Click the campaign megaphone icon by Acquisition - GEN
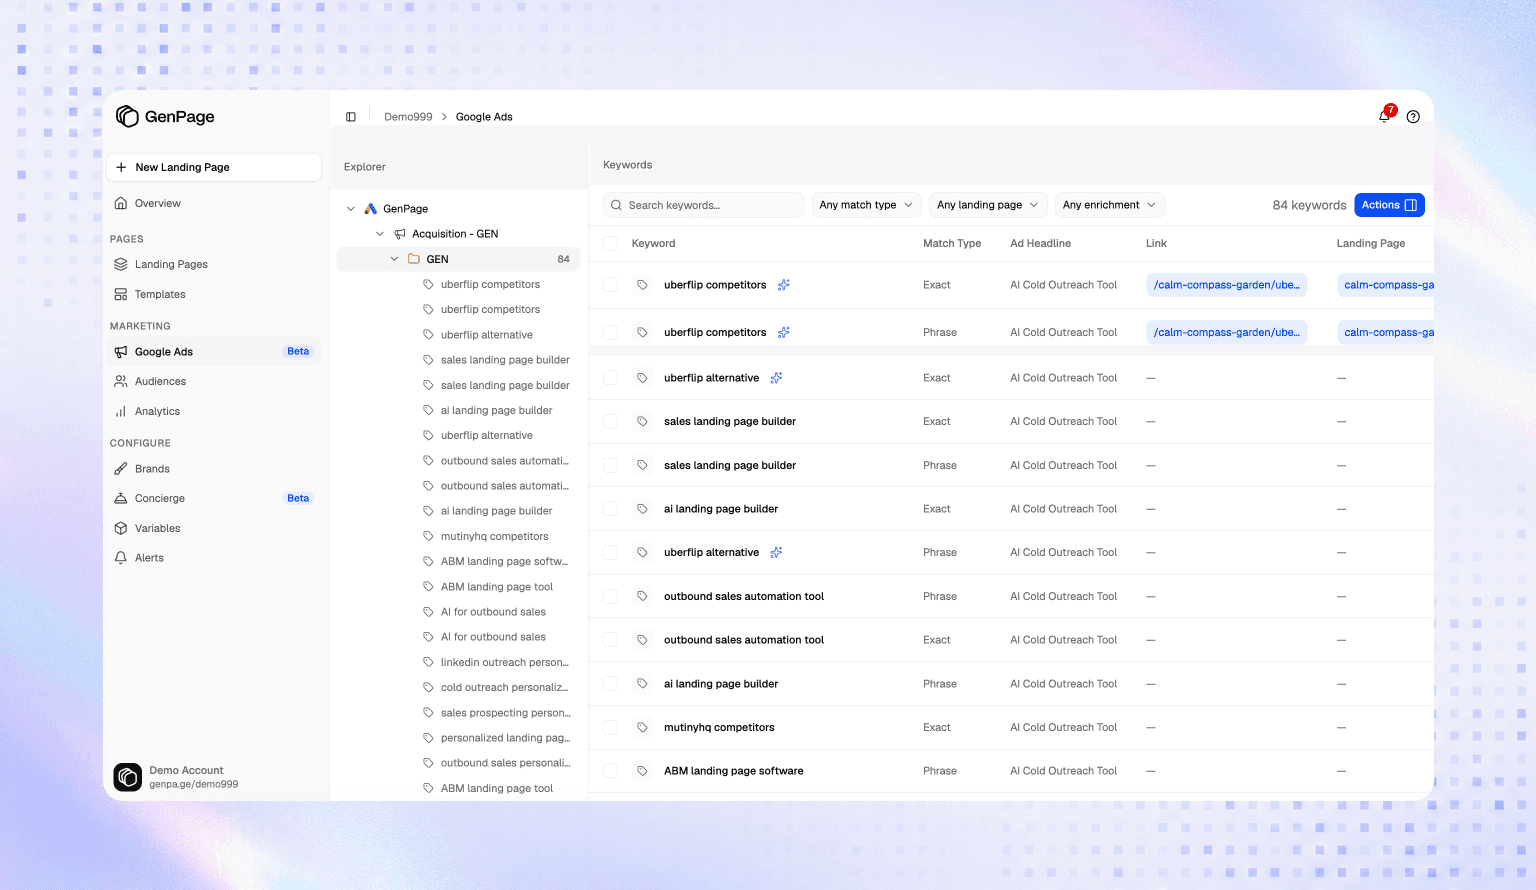Viewport: 1536px width, 890px height. click(400, 234)
